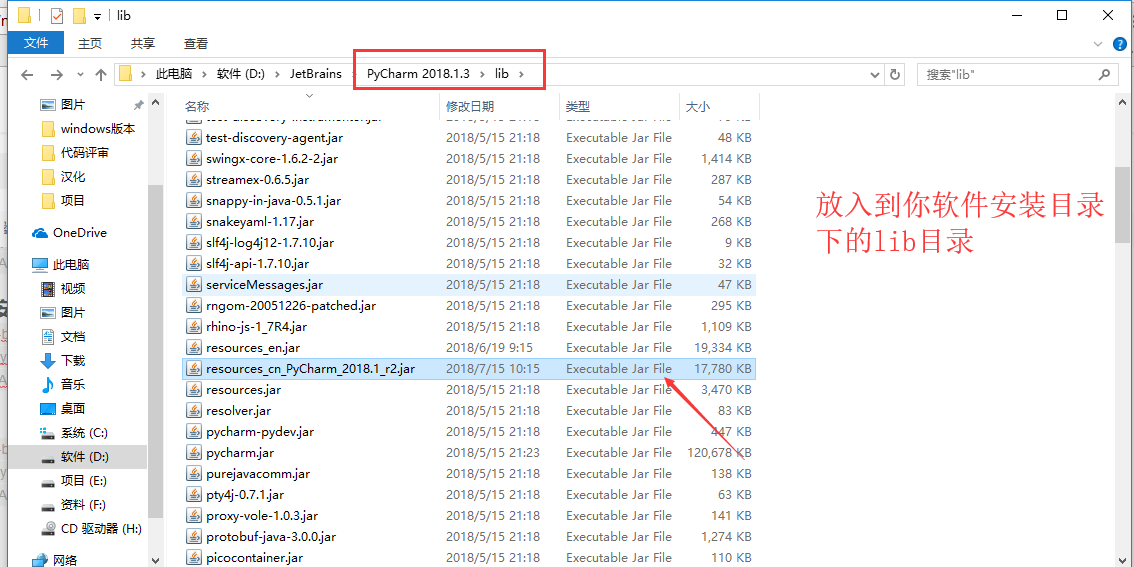
Task: Open recent locations dropdown arrow
Action: pos(80,74)
